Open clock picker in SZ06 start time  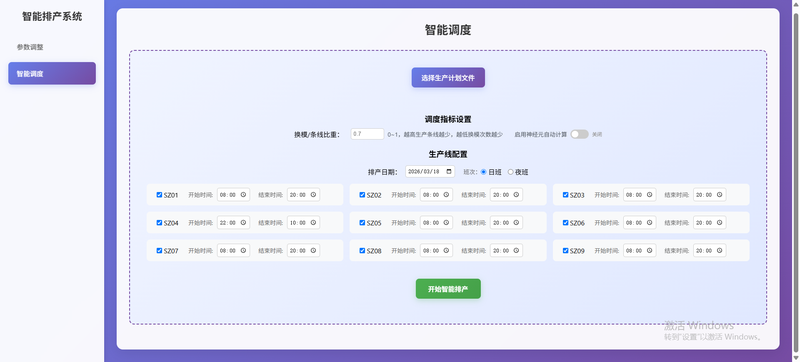coord(649,223)
